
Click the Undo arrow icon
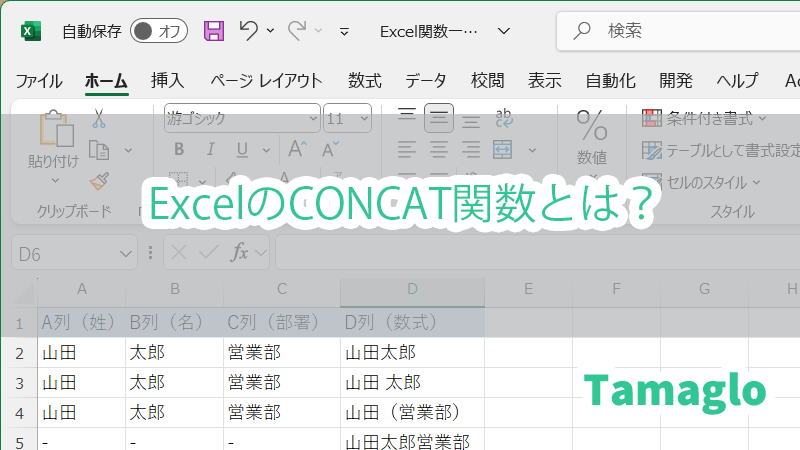click(x=250, y=31)
